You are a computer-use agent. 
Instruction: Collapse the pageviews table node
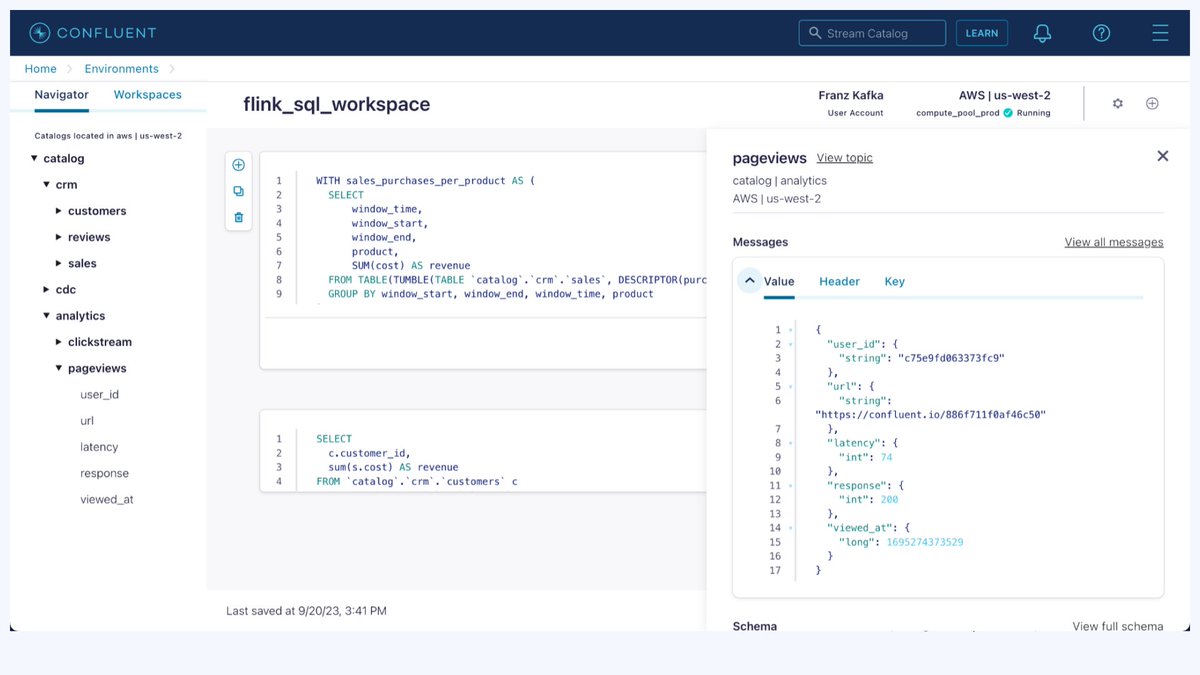point(59,368)
